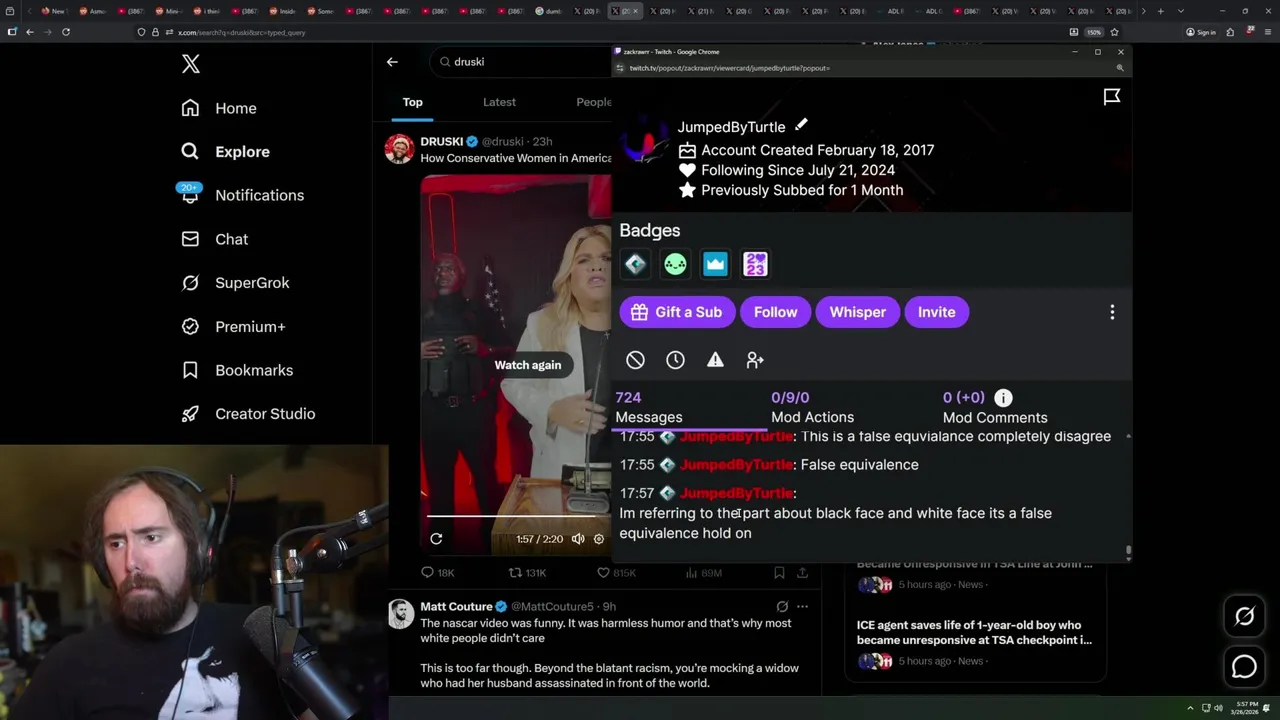Timeout the user with the clock icon

click(675, 360)
